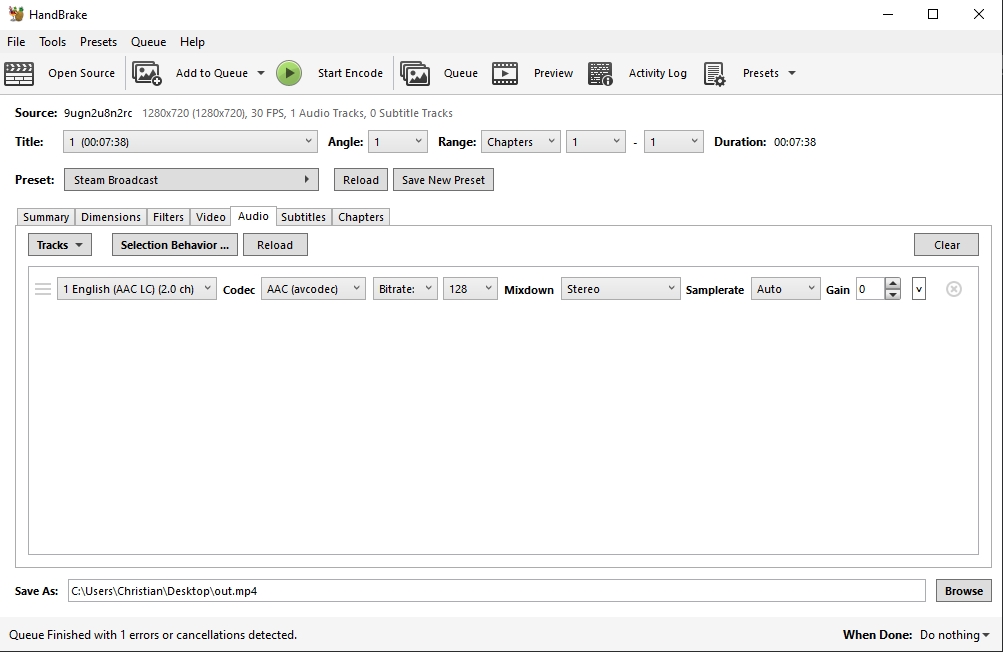This screenshot has width=1003, height=652.
Task: Open the Angle dropdown
Action: pos(398,142)
